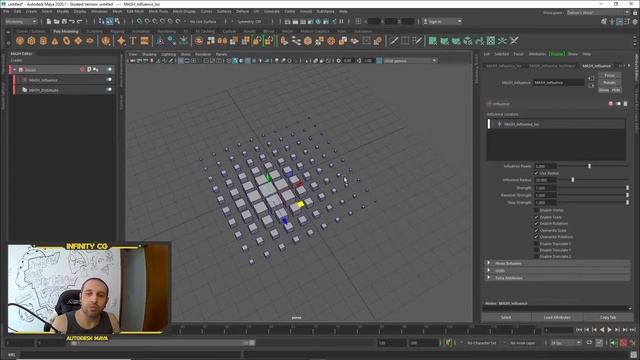
Task: Click the knife-shaped Multi-Cut shelf icon
Action: pyautogui.click(x=393, y=41)
